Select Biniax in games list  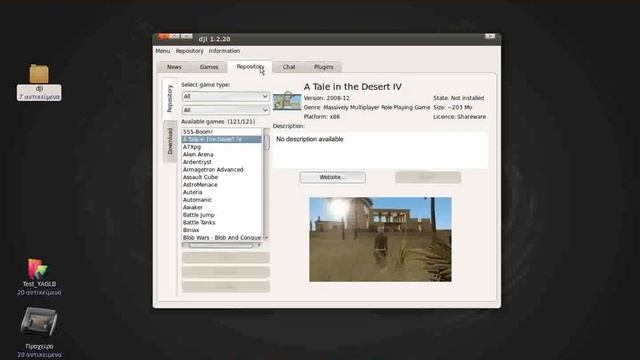222,230
